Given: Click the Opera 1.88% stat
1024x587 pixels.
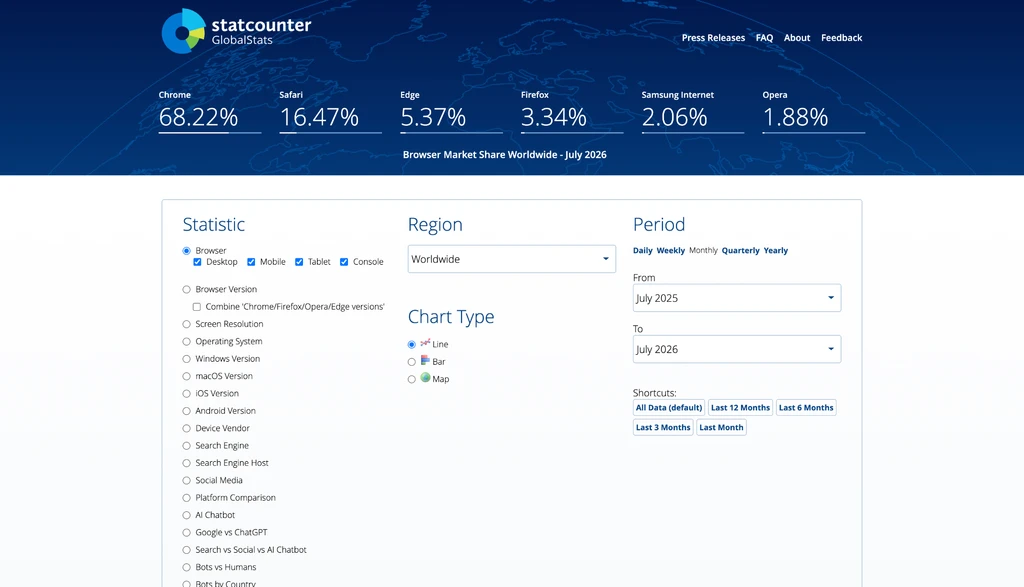Looking at the screenshot, I should [814, 111].
